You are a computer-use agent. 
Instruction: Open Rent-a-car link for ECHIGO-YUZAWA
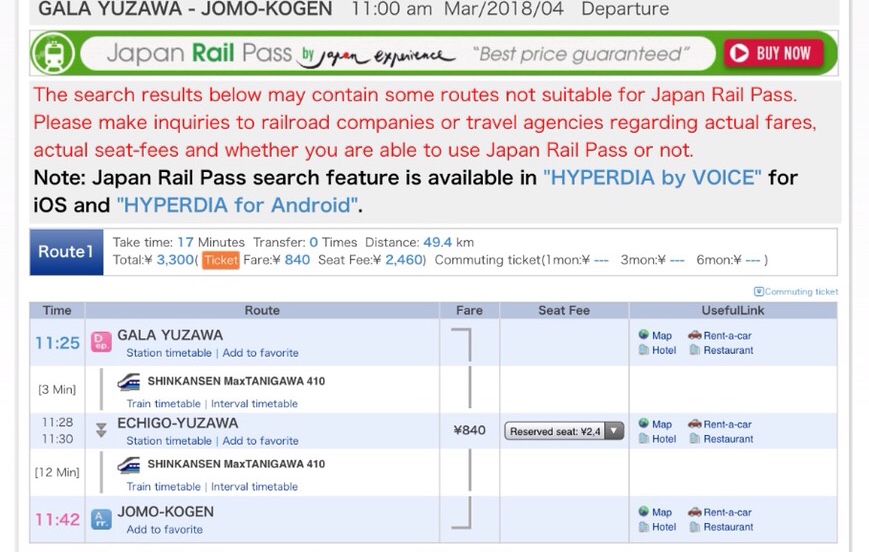tap(728, 425)
